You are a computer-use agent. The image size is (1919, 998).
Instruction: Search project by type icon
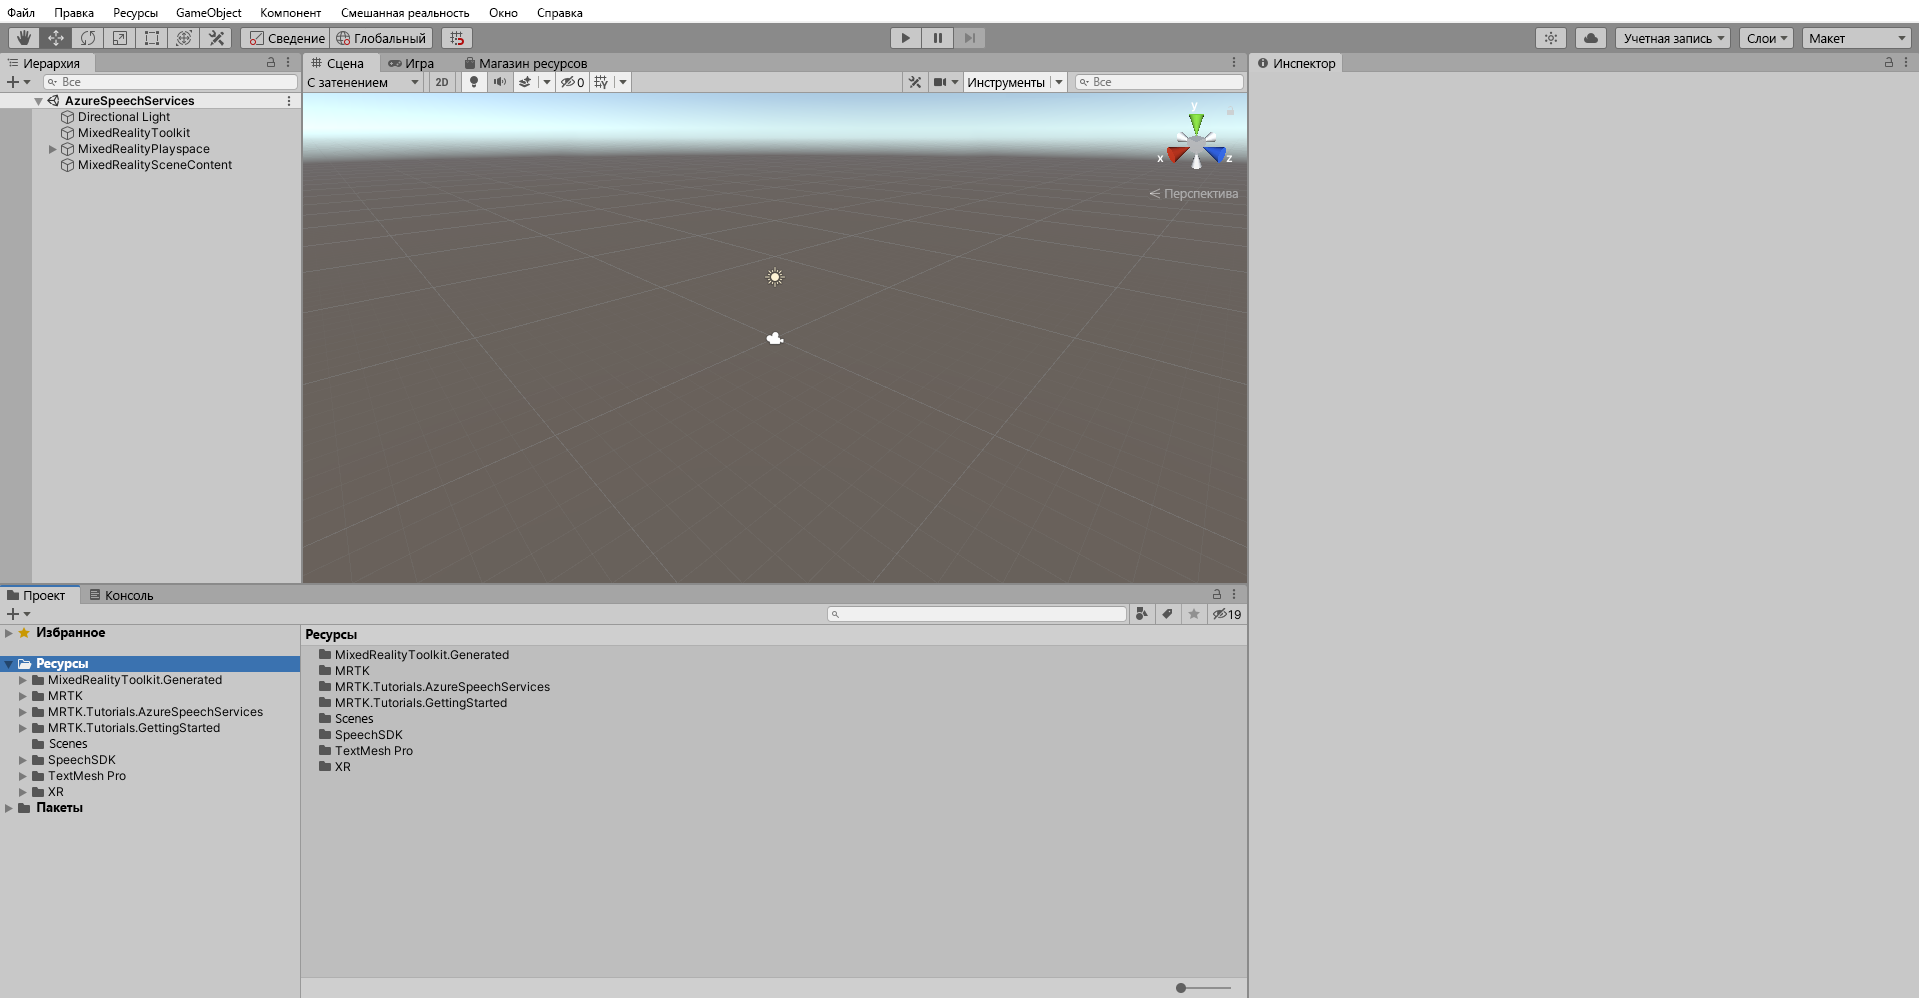[x=1142, y=614]
